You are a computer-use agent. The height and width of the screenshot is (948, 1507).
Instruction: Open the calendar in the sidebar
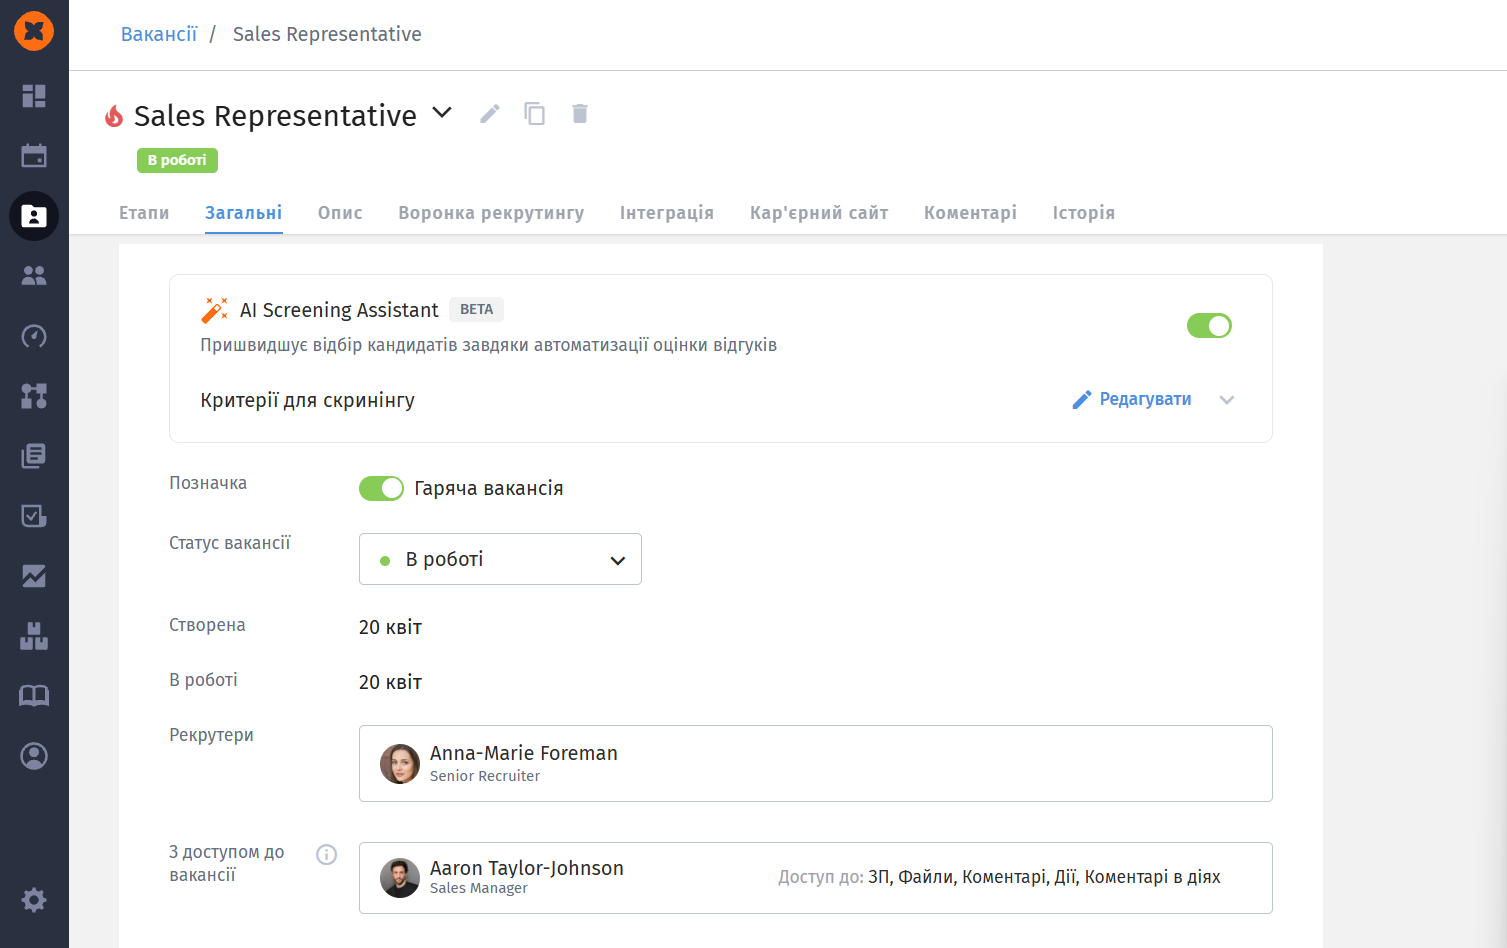coord(34,156)
